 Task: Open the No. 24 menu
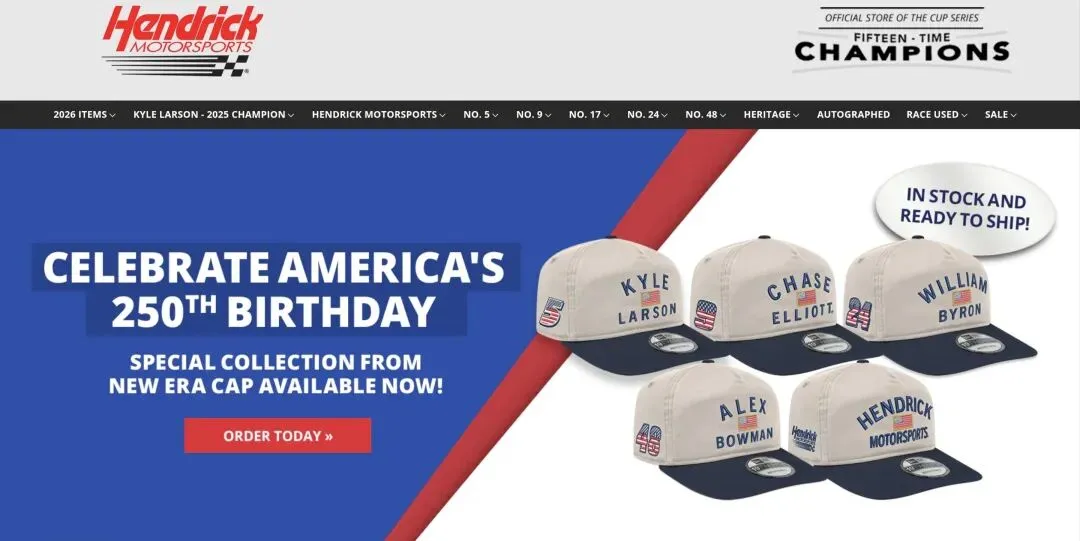point(647,114)
